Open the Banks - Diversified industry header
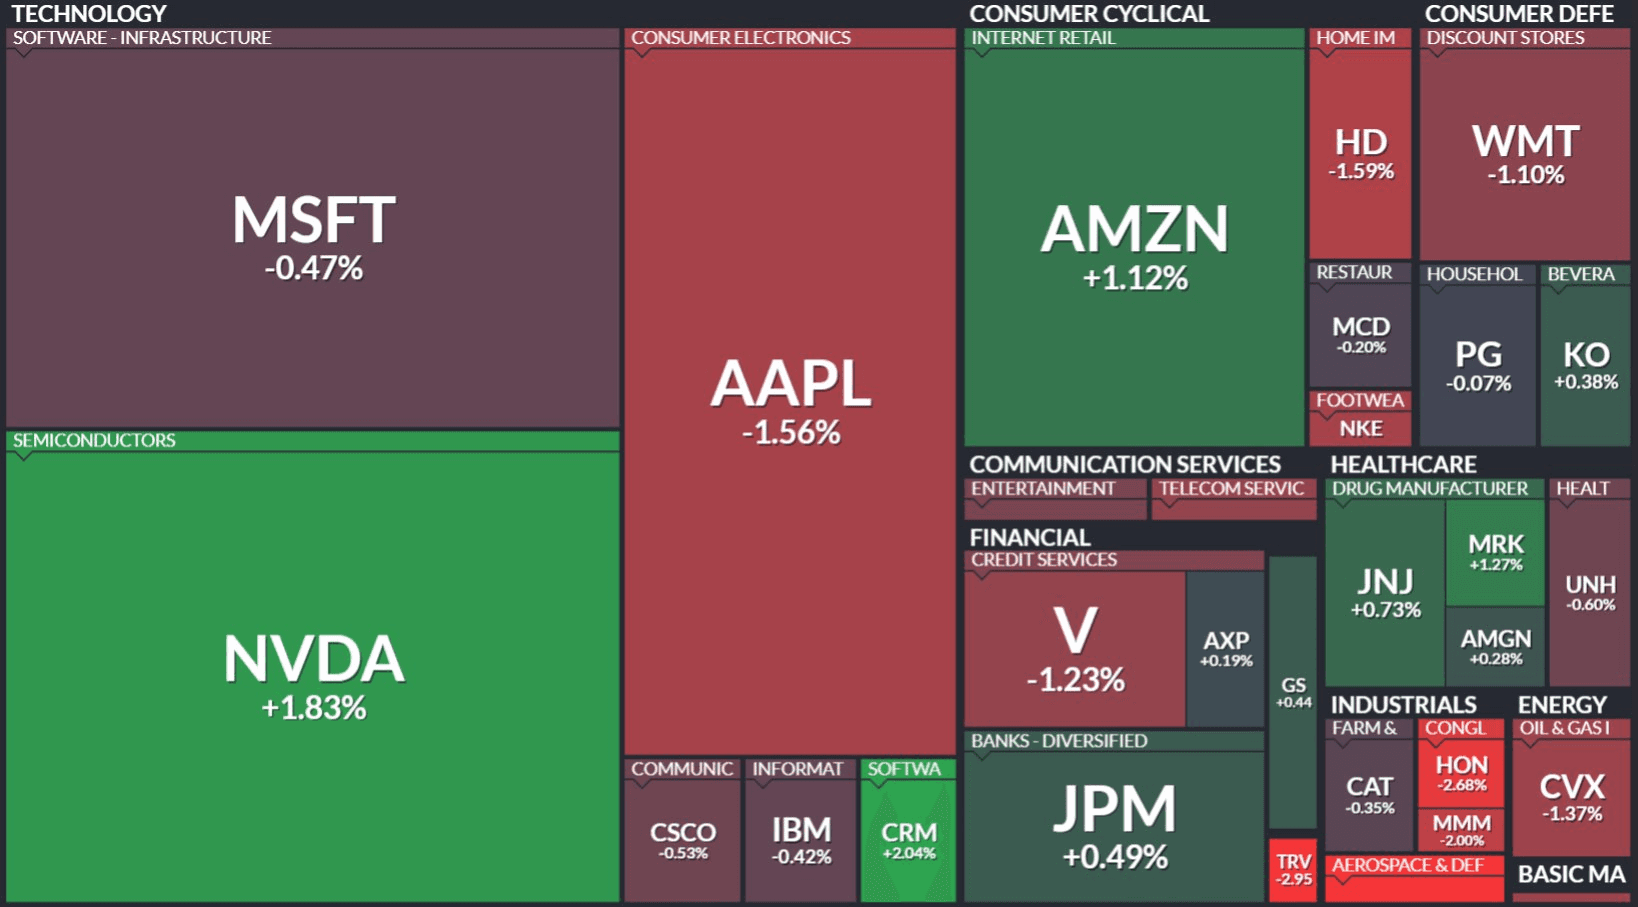 click(1059, 741)
